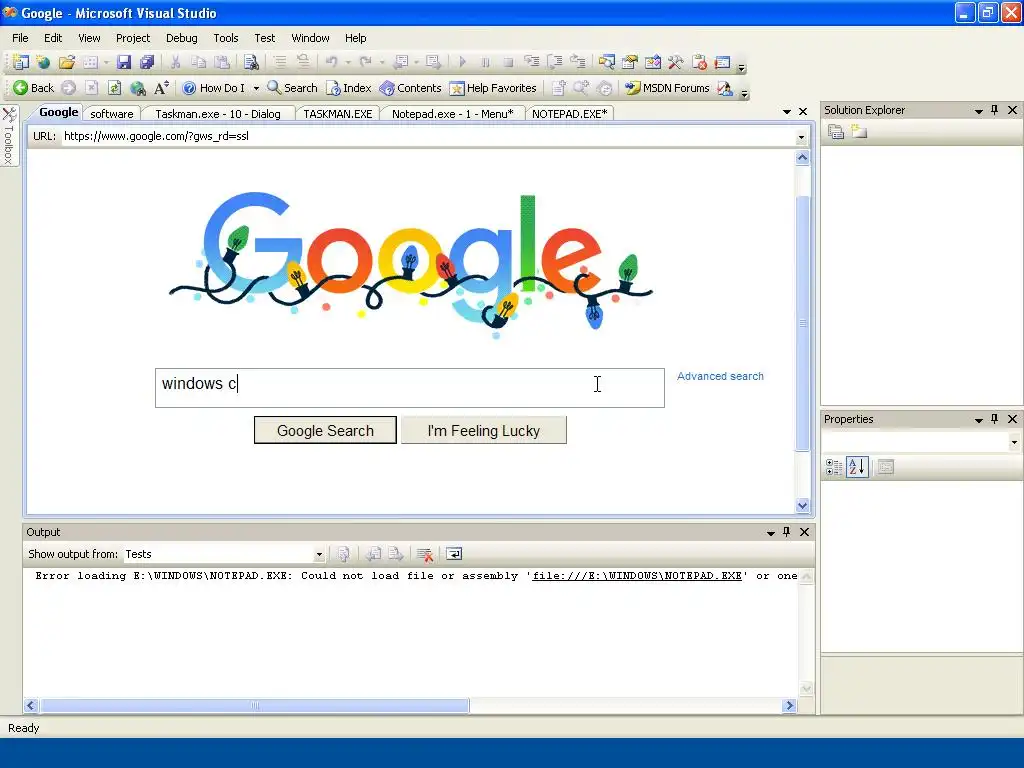Click the I'm Feeling Lucky button

tap(484, 430)
